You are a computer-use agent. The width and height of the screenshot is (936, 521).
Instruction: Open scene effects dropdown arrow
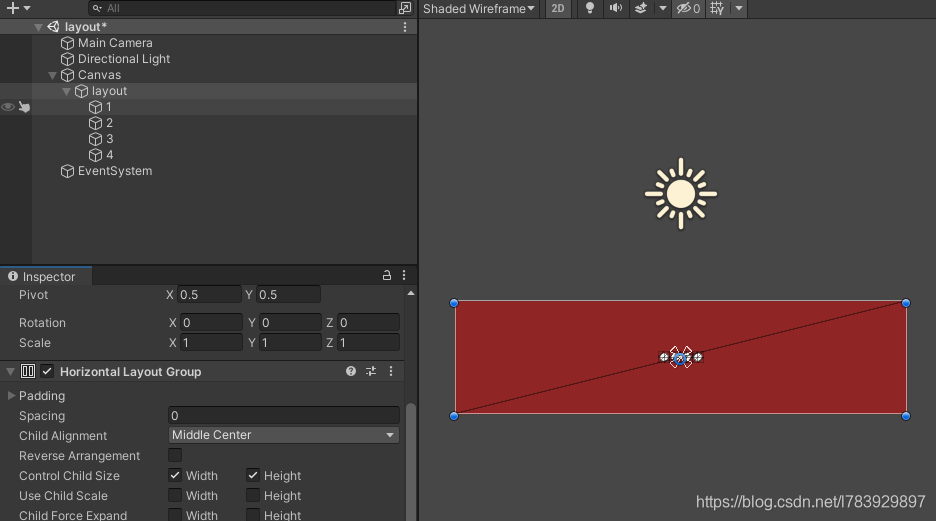[x=663, y=8]
